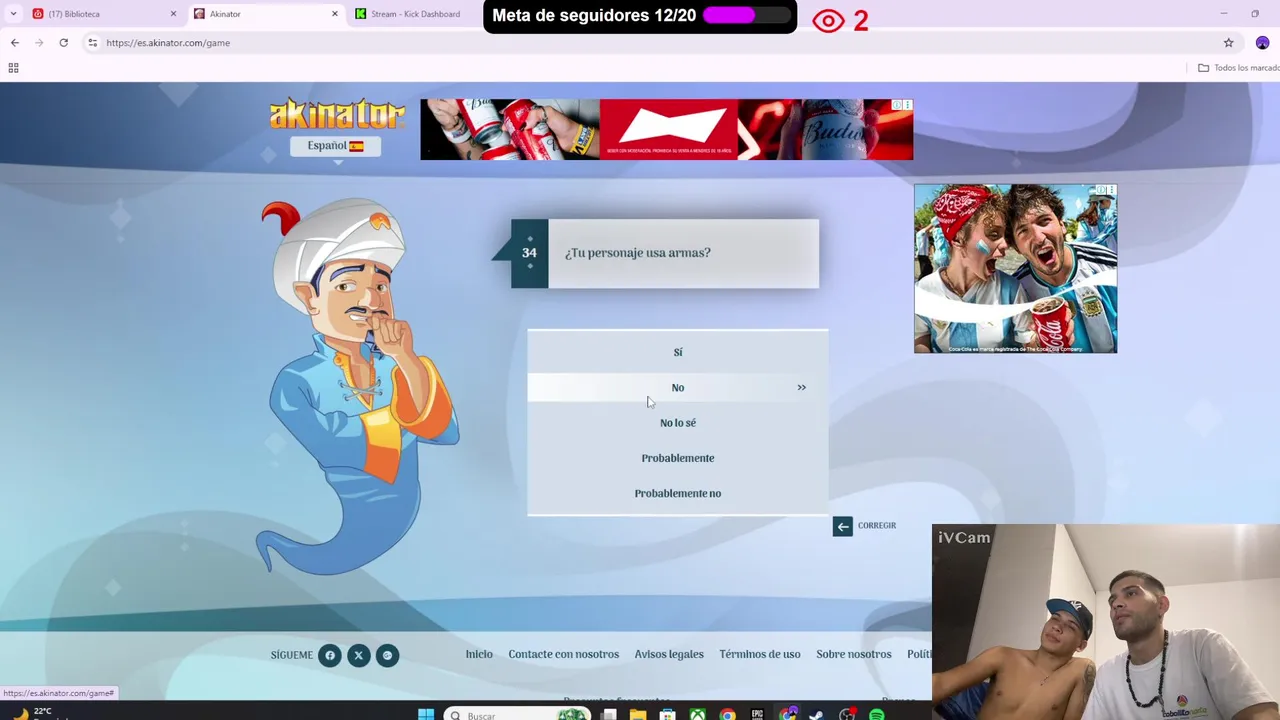Click the question number 34 badge
1280x720 pixels.
click(529, 253)
